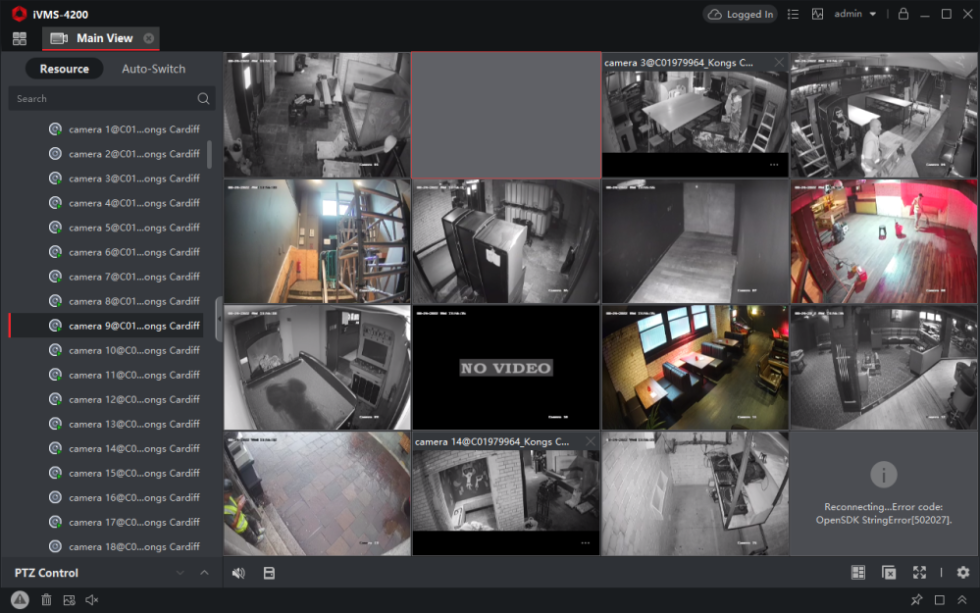Viewport: 980px width, 613px height.
Task: Click the Logged In cloud button
Action: tap(740, 14)
